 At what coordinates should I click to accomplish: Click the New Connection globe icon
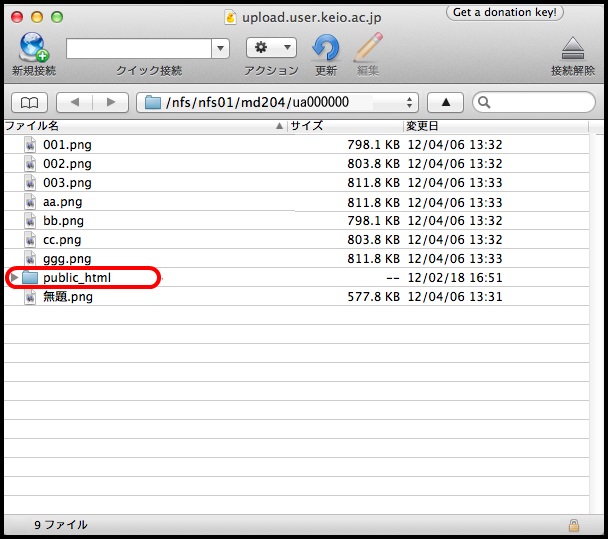click(34, 47)
